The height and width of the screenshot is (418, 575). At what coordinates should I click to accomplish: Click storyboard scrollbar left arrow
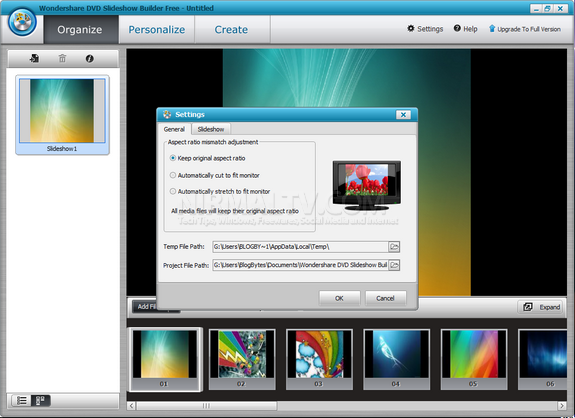pos(132,406)
